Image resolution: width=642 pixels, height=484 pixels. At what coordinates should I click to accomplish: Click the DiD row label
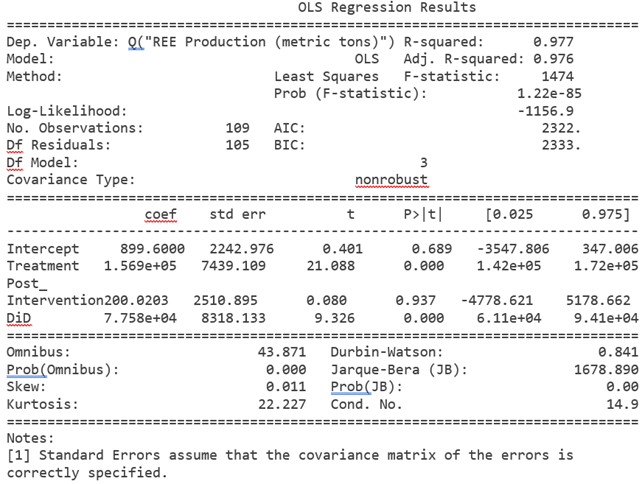[x=19, y=316]
